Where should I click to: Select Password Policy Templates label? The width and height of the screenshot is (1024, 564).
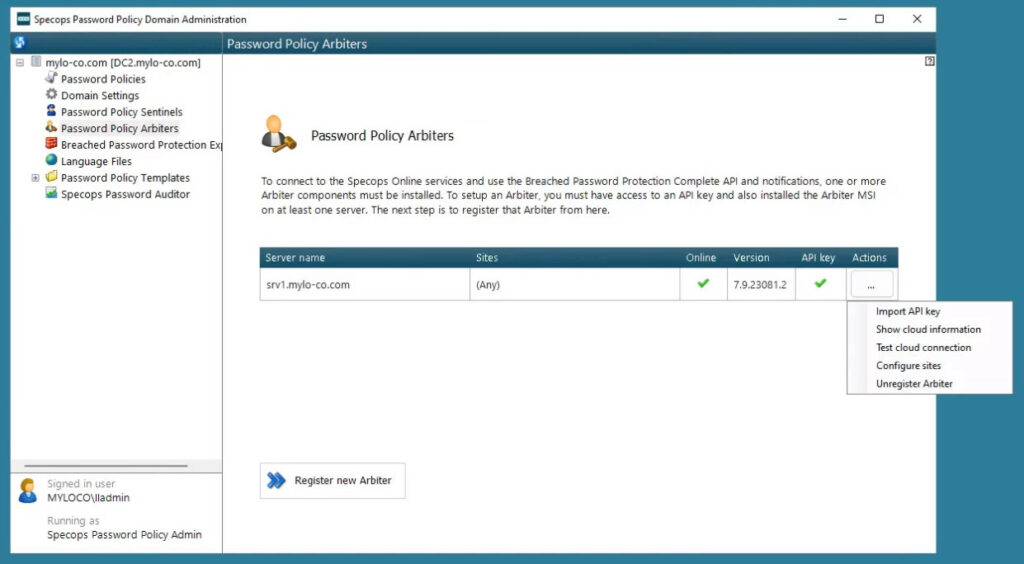point(125,178)
